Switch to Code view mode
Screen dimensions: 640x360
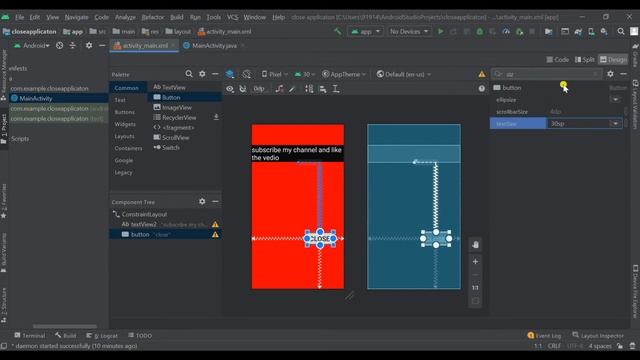tap(558, 60)
